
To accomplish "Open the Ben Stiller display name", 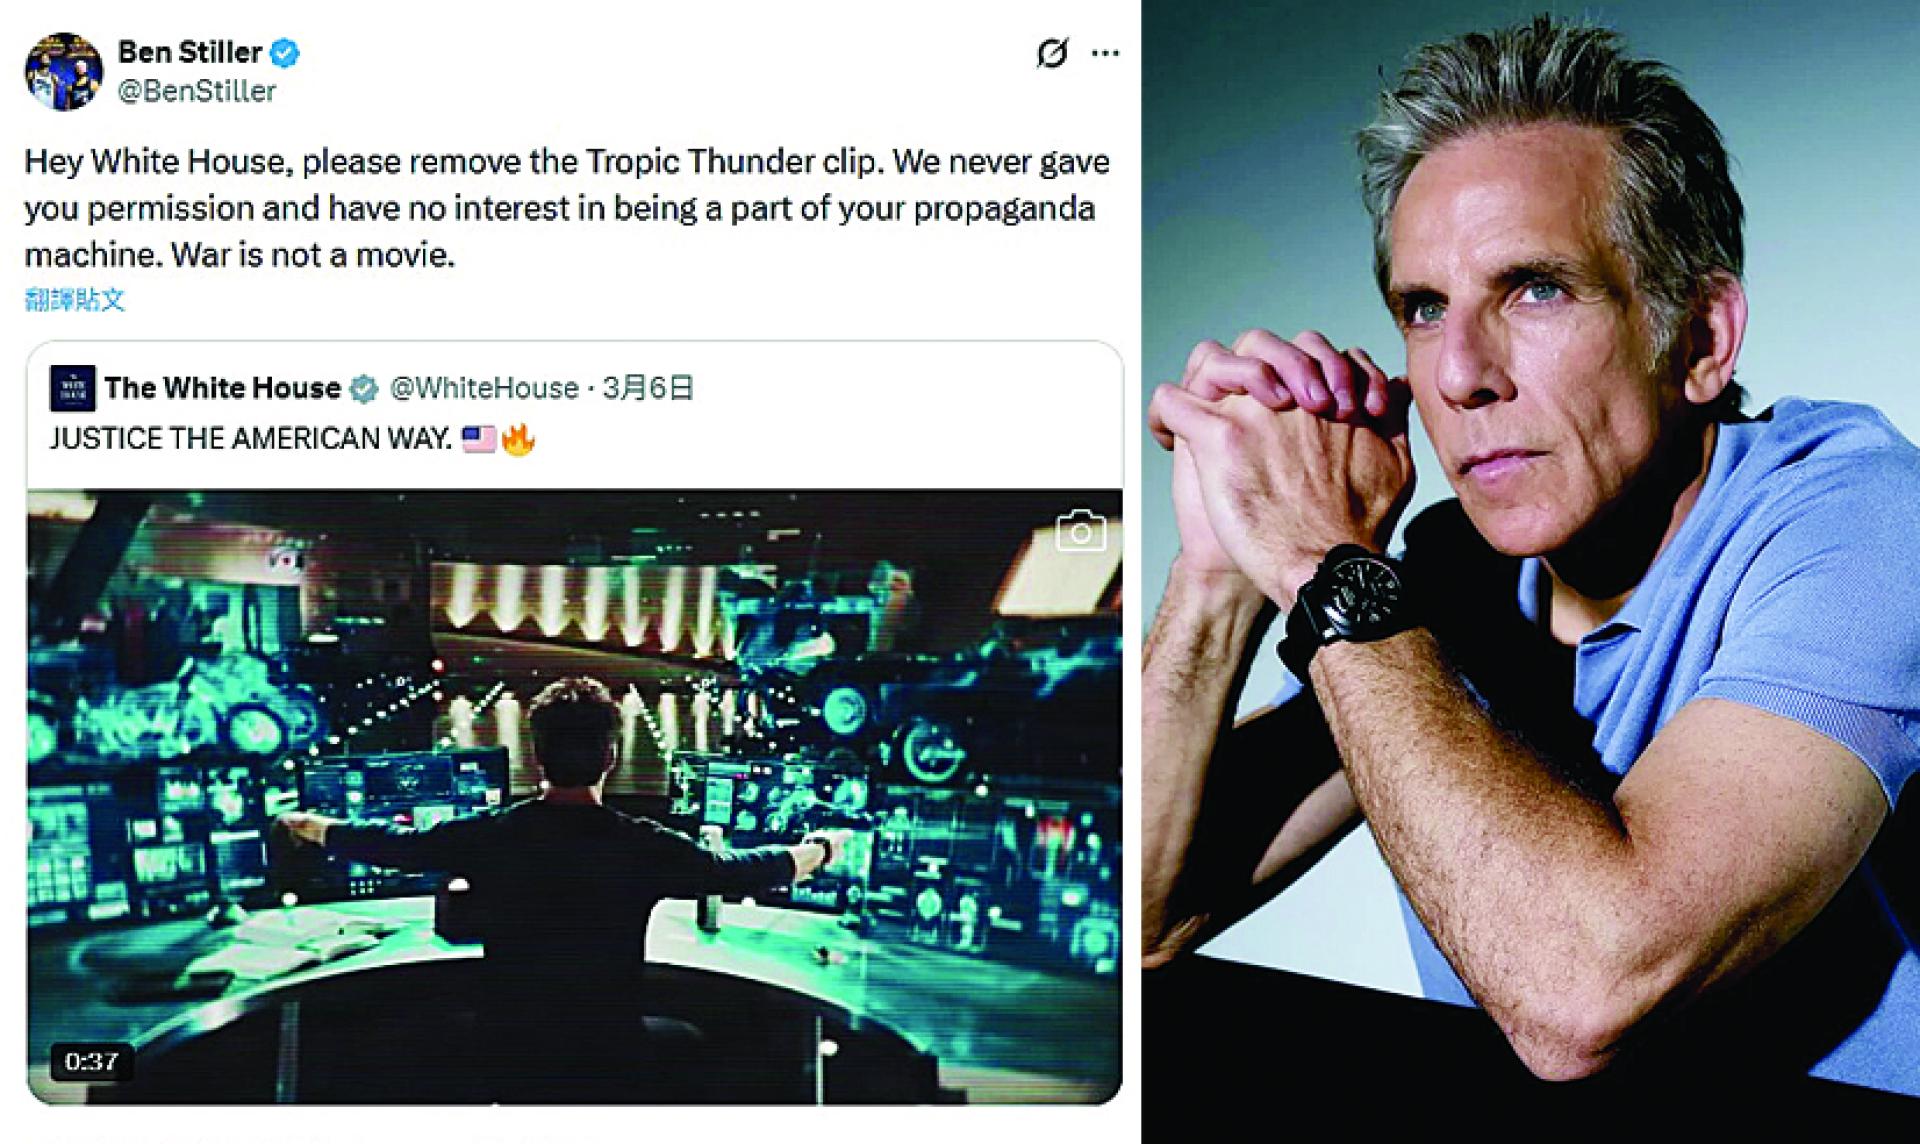I will [190, 52].
